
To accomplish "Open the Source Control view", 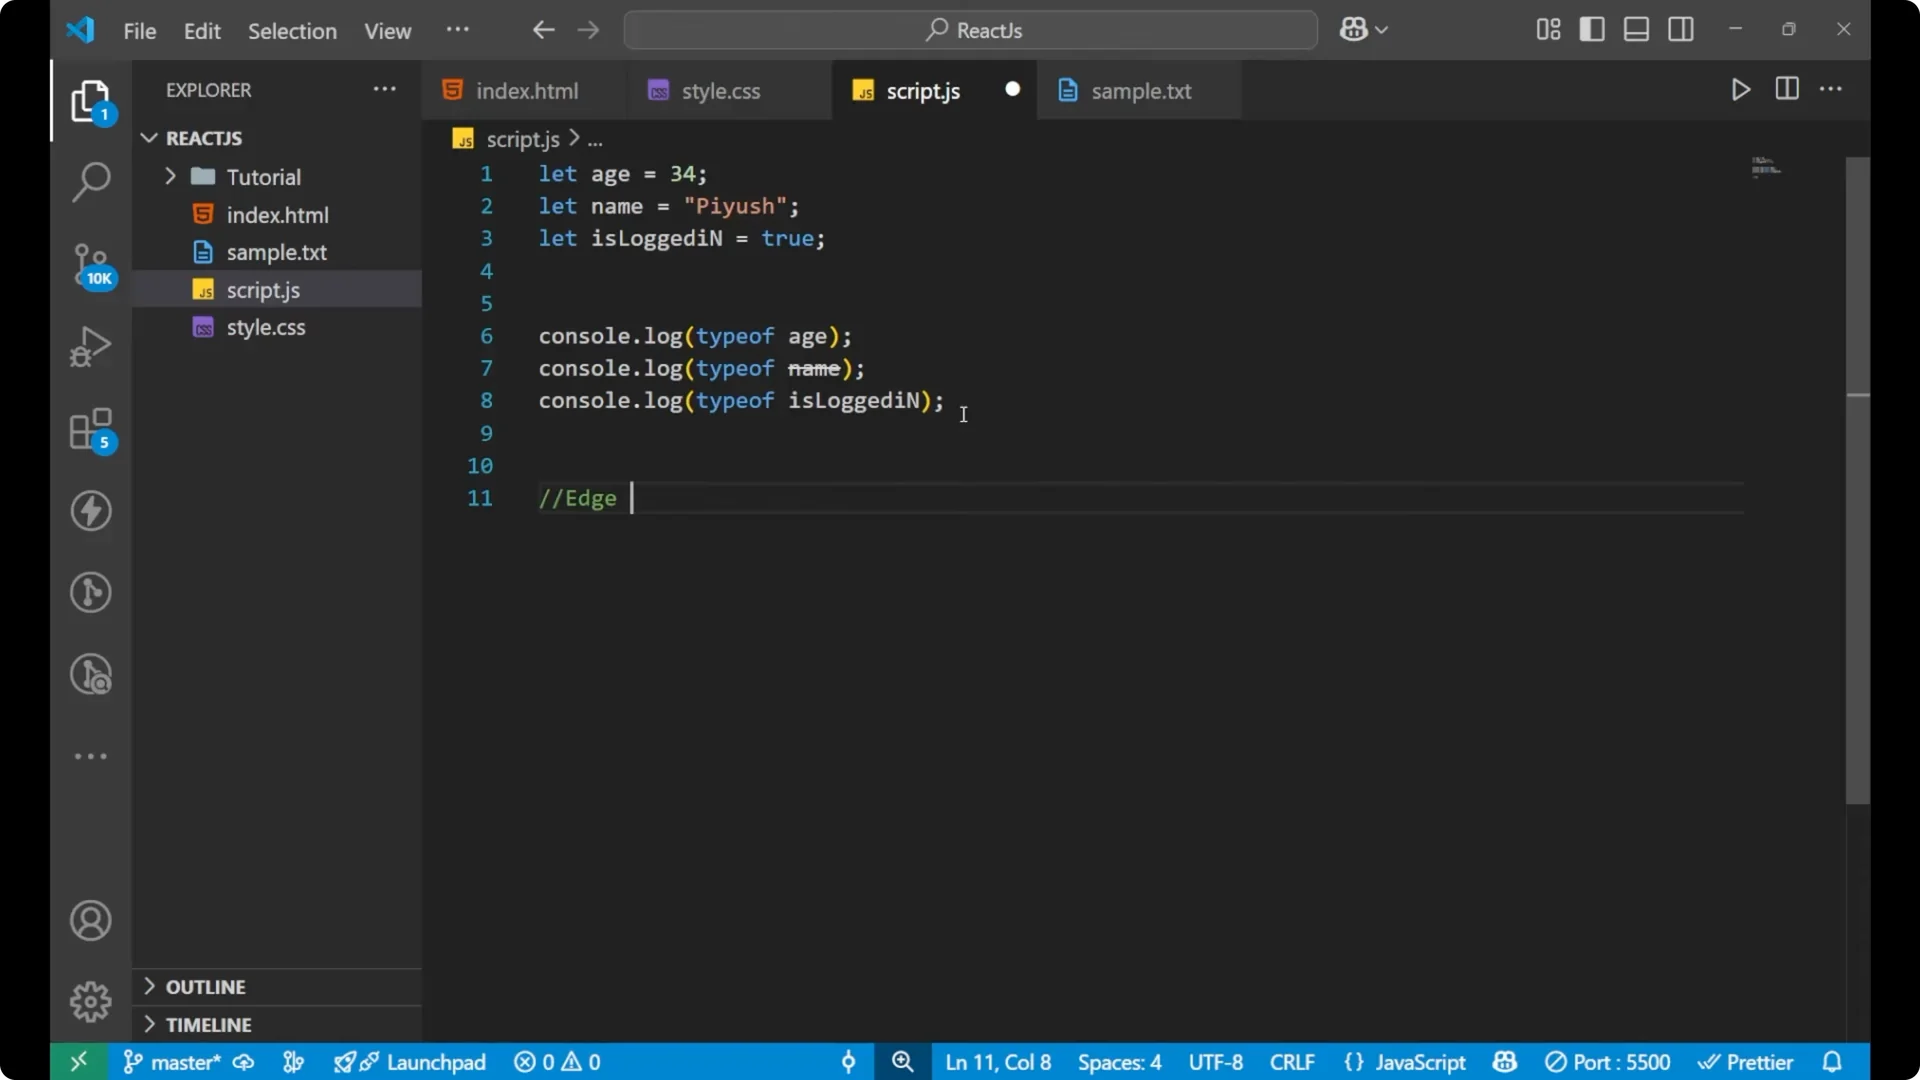I will [90, 265].
